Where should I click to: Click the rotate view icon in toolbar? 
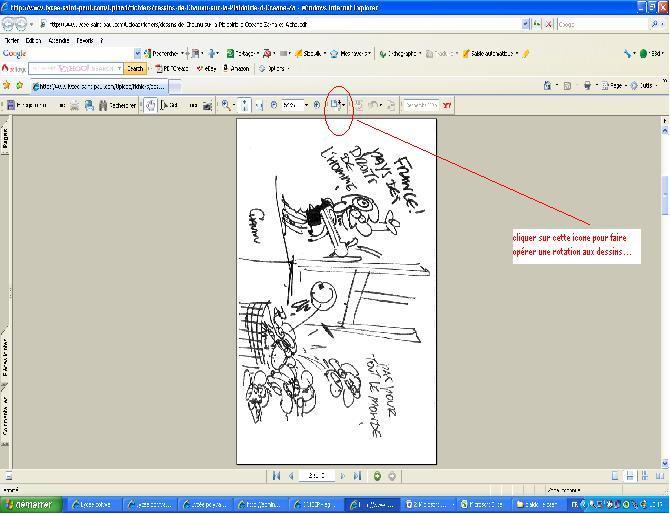[337, 105]
